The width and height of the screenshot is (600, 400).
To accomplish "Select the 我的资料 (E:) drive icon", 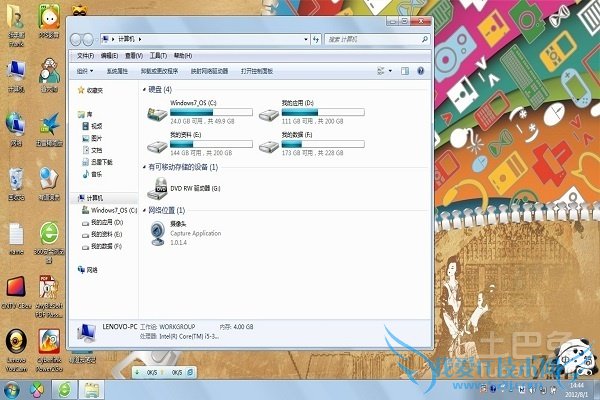I will click(x=157, y=146).
